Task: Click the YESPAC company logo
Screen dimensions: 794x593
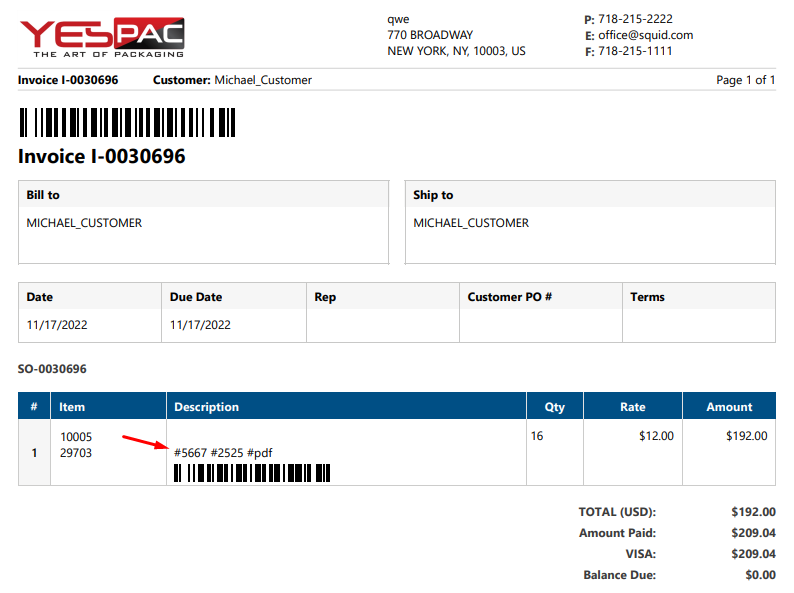Action: click(101, 37)
